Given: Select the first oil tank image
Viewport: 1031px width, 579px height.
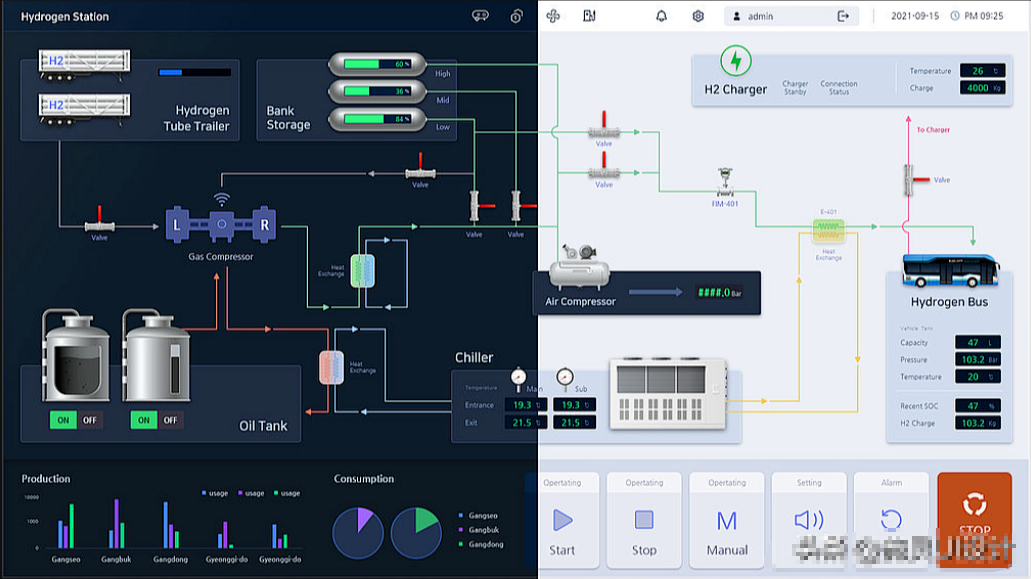Looking at the screenshot, I should click(x=76, y=356).
